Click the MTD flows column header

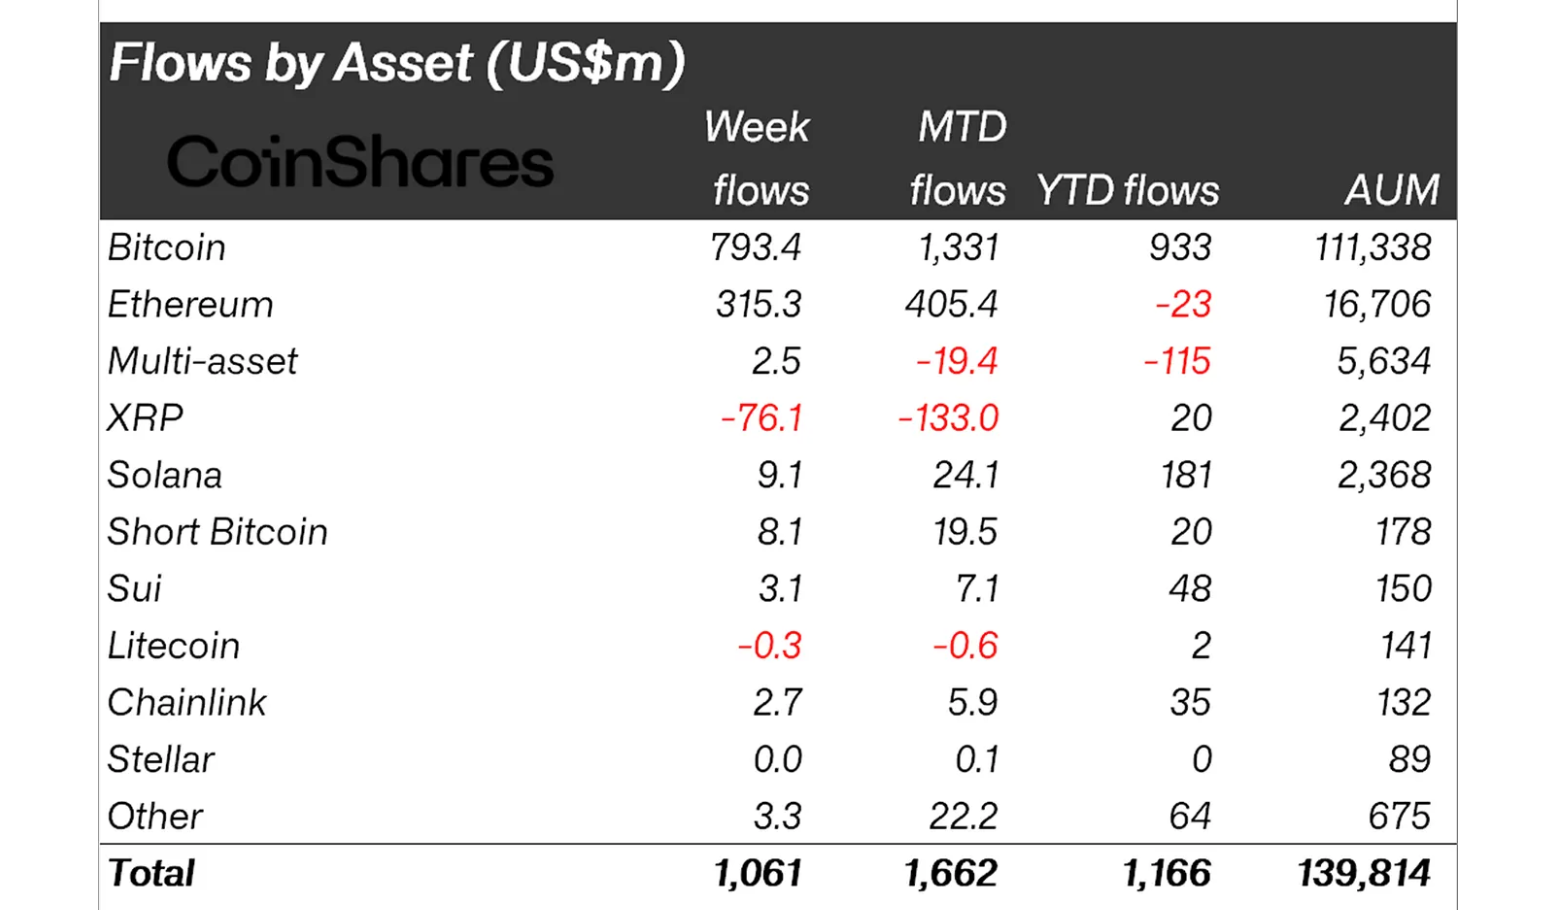click(958, 158)
